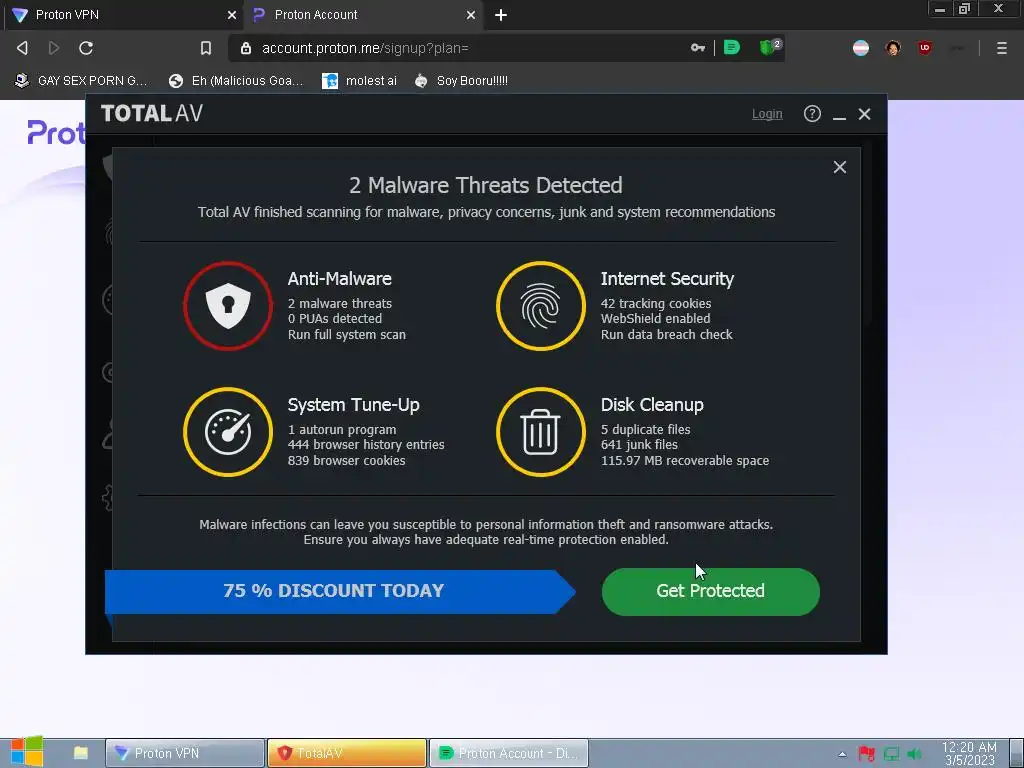Click the volume speaker tray icon
This screenshot has height=768, width=1024.
(914, 754)
